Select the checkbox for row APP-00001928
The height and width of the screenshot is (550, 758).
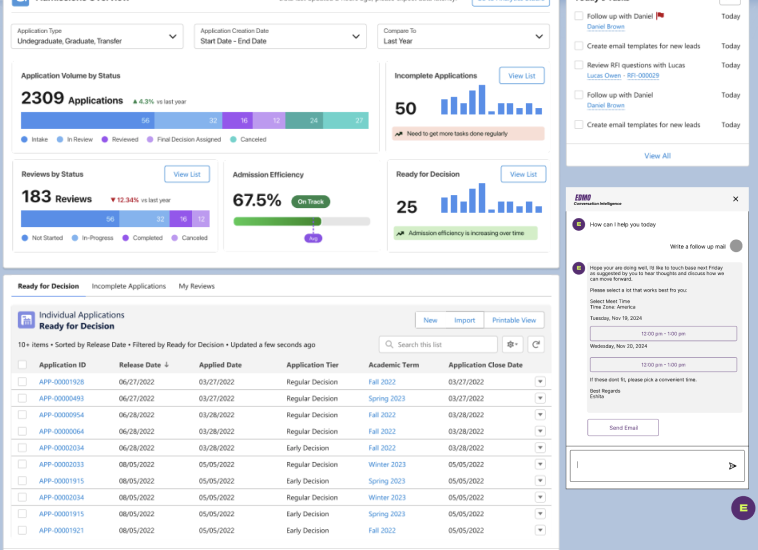point(22,382)
